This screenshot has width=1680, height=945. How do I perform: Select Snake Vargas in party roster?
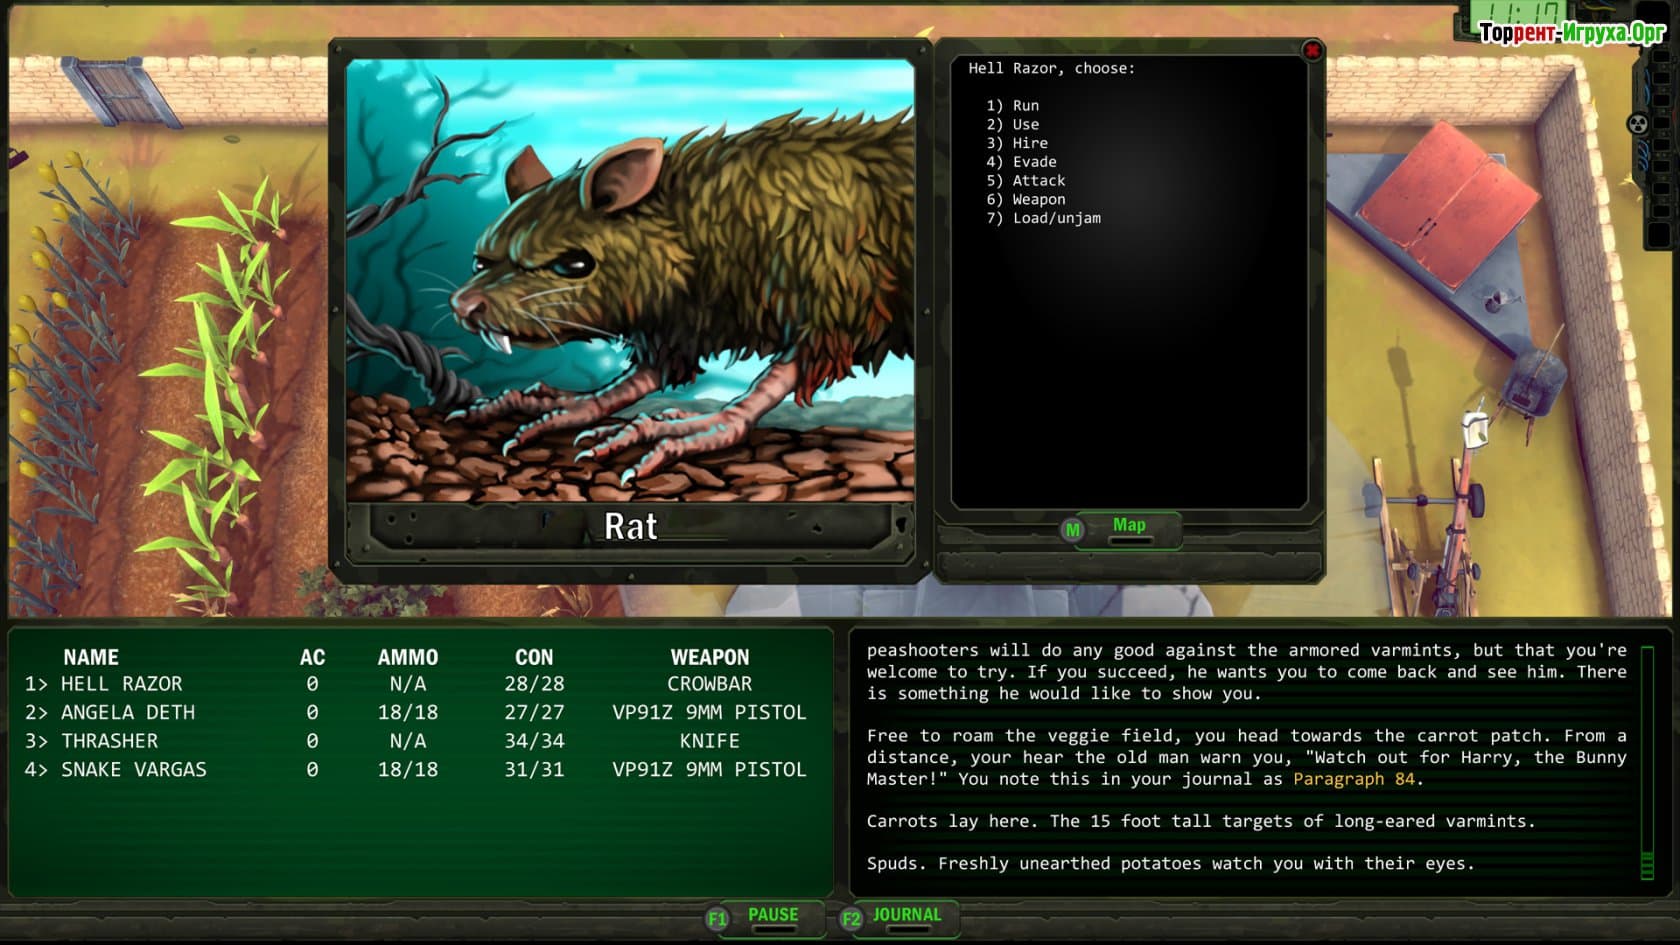133,770
